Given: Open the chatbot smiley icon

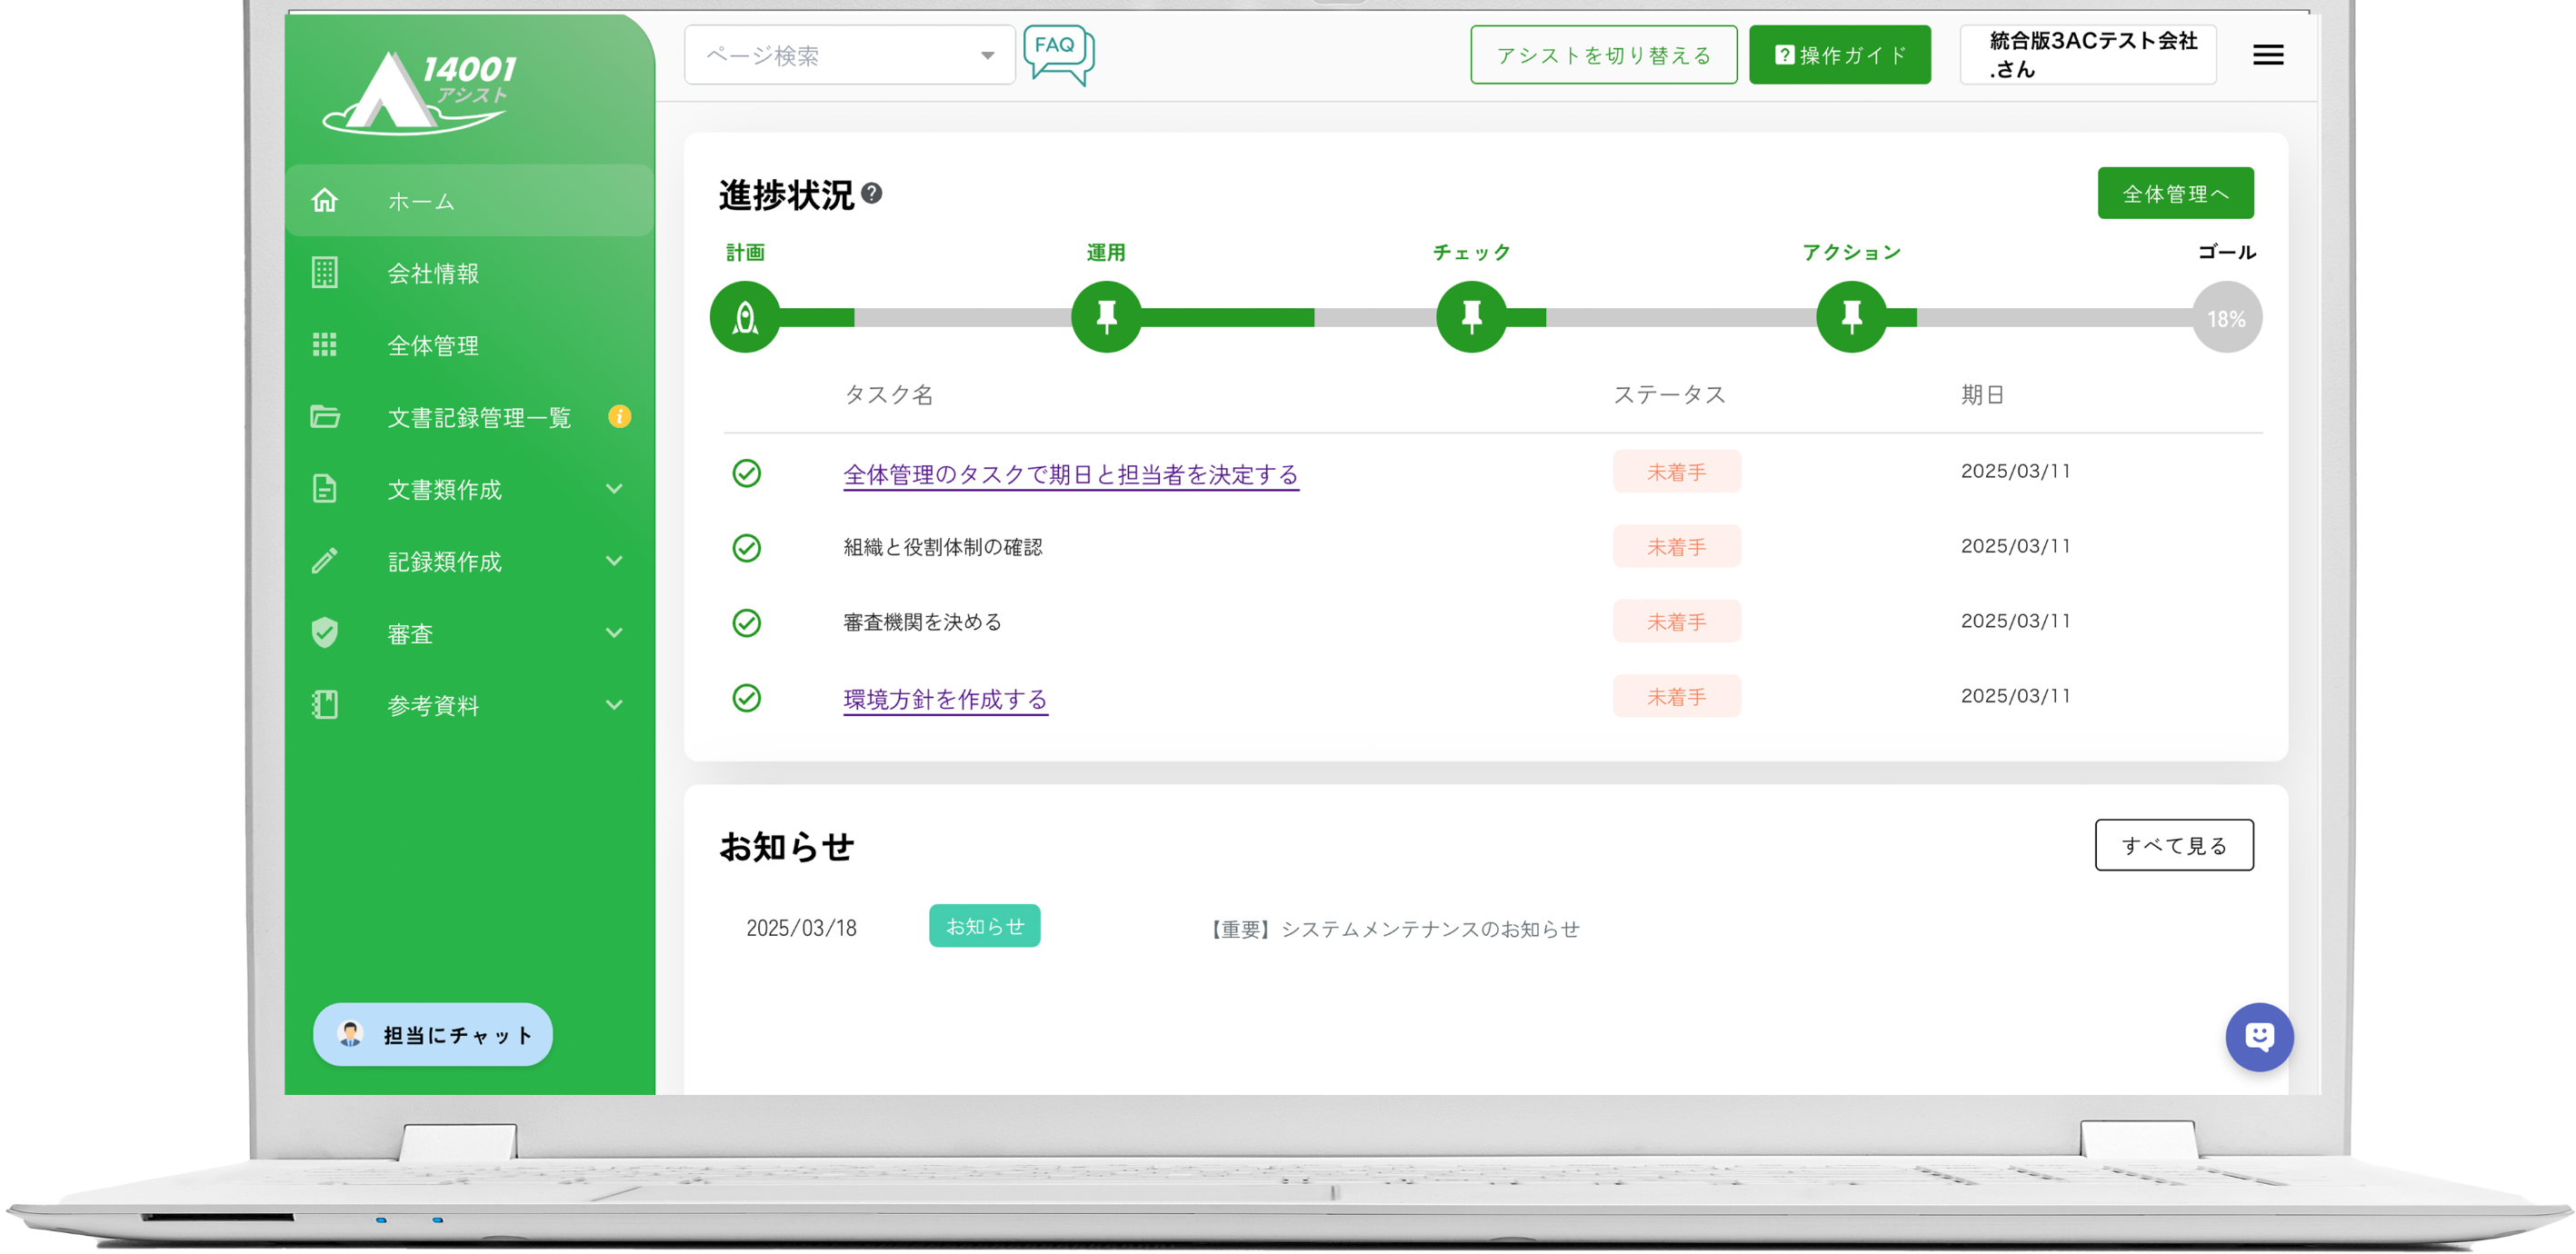Looking at the screenshot, I should [x=2258, y=1036].
